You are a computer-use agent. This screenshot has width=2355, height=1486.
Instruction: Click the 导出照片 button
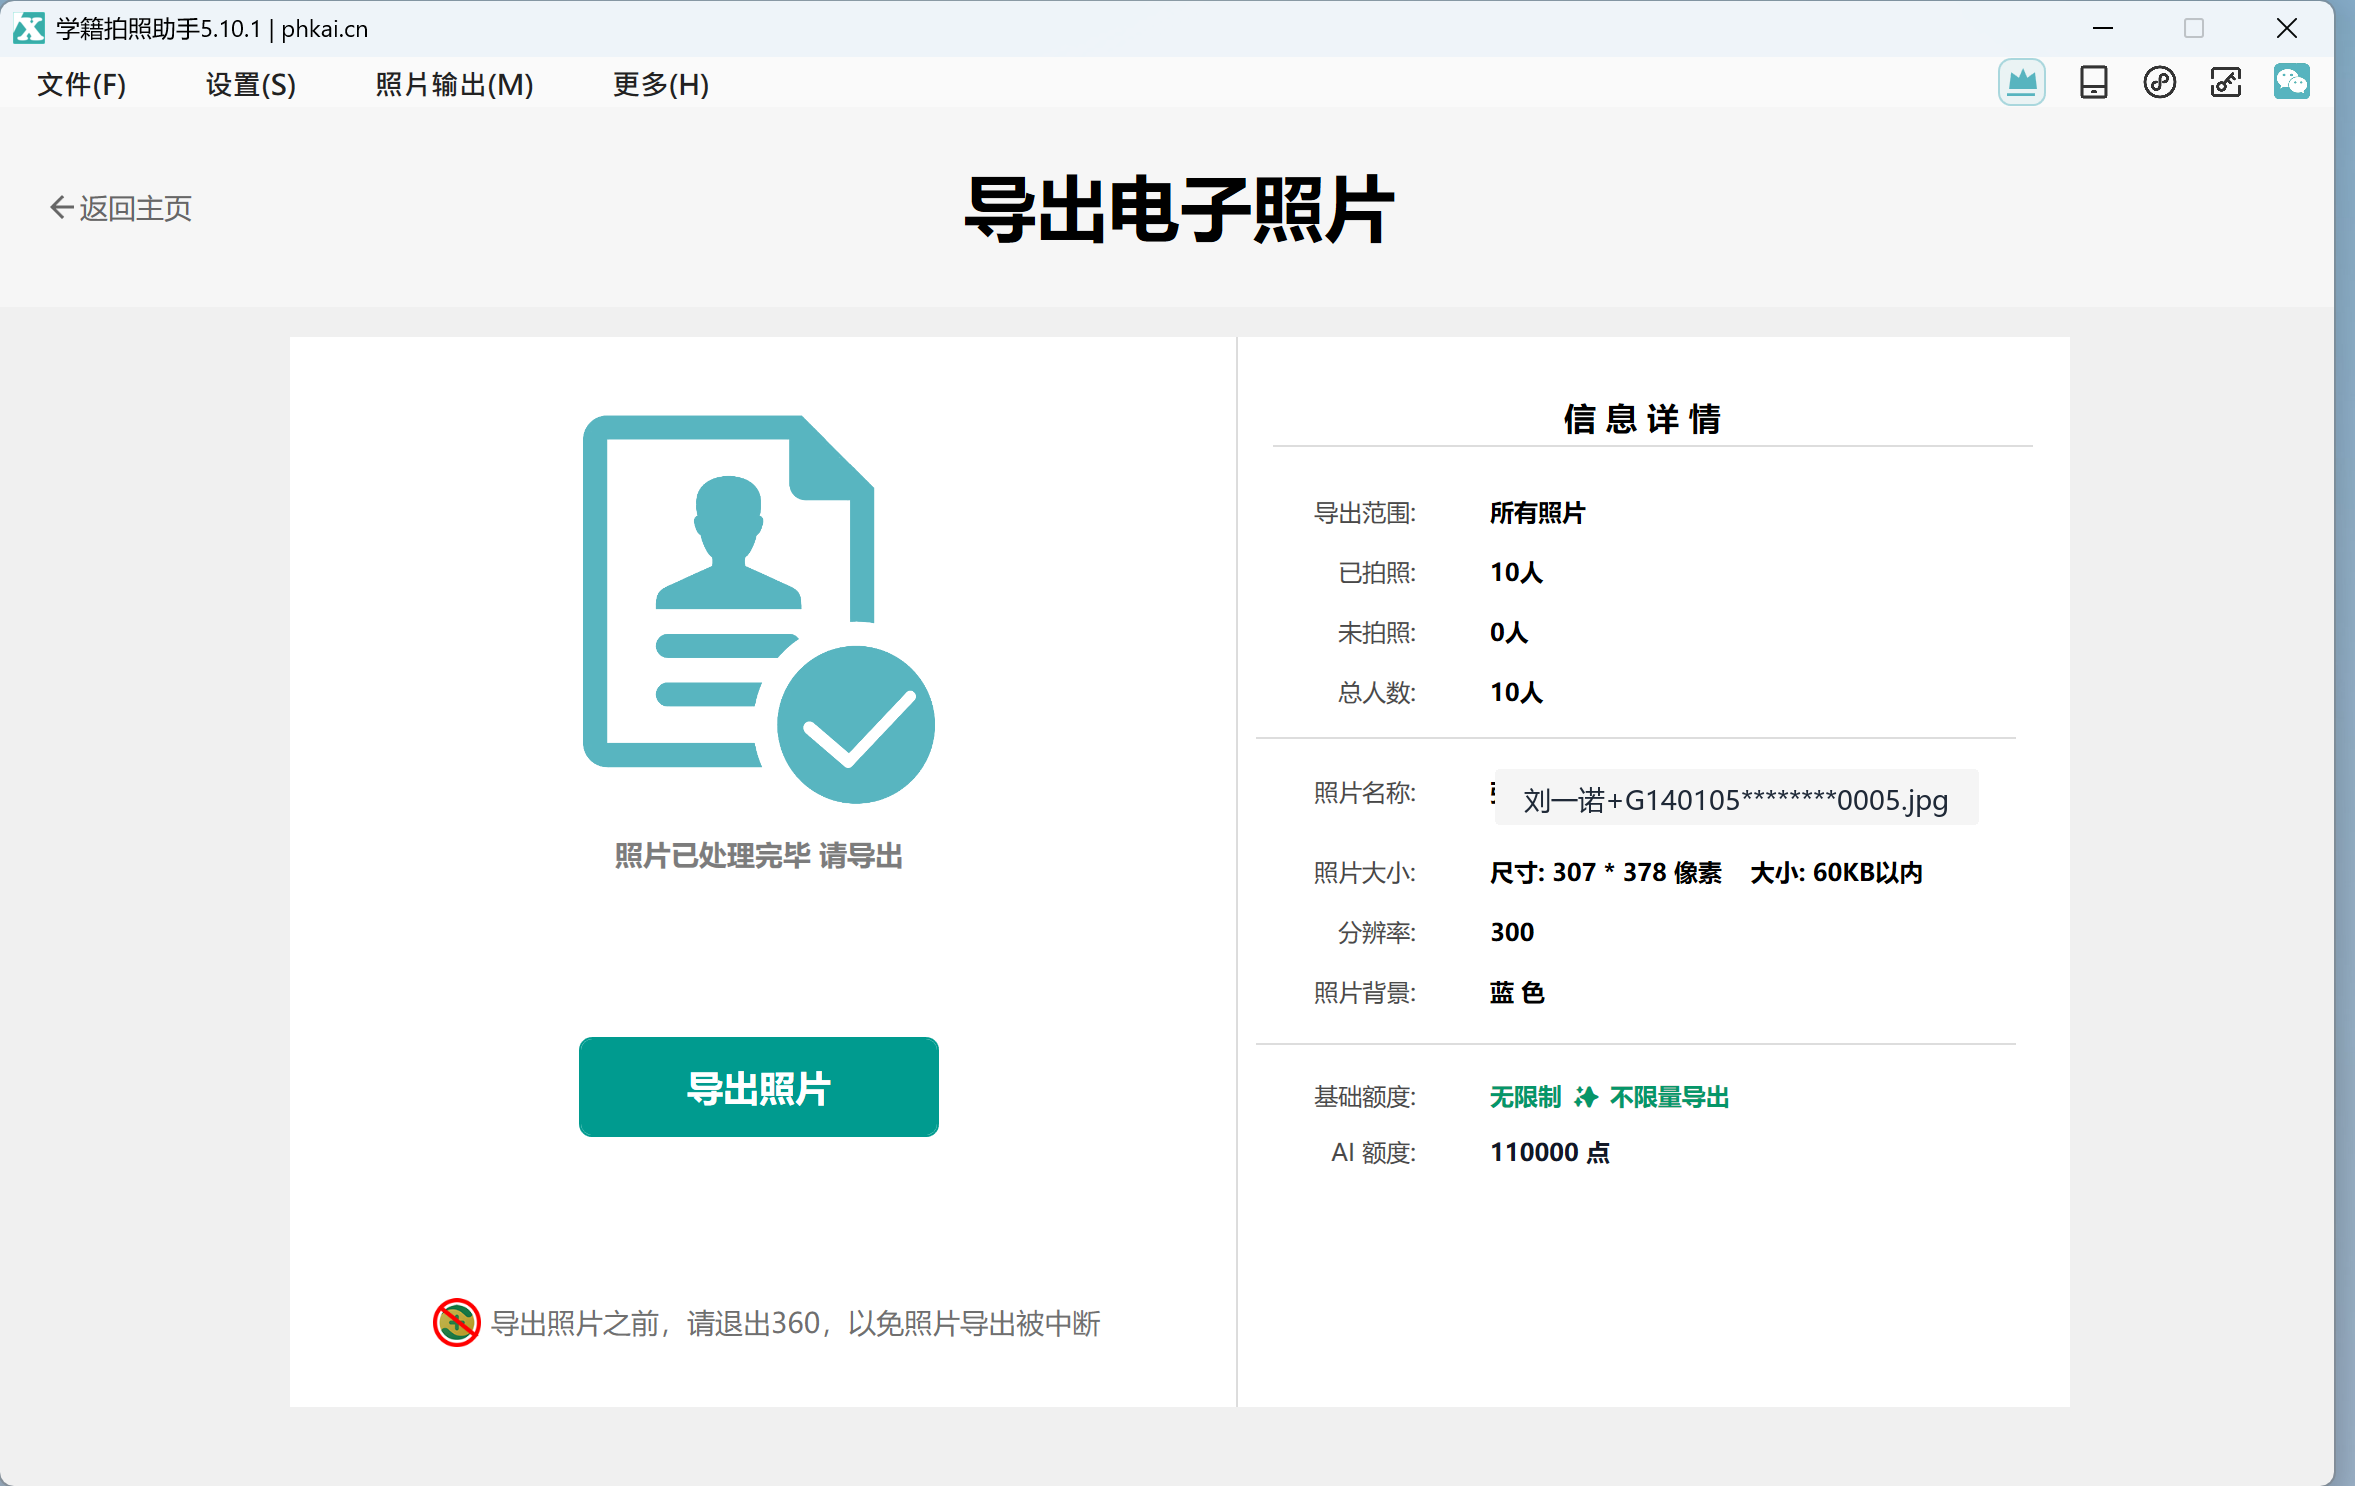(x=758, y=1087)
